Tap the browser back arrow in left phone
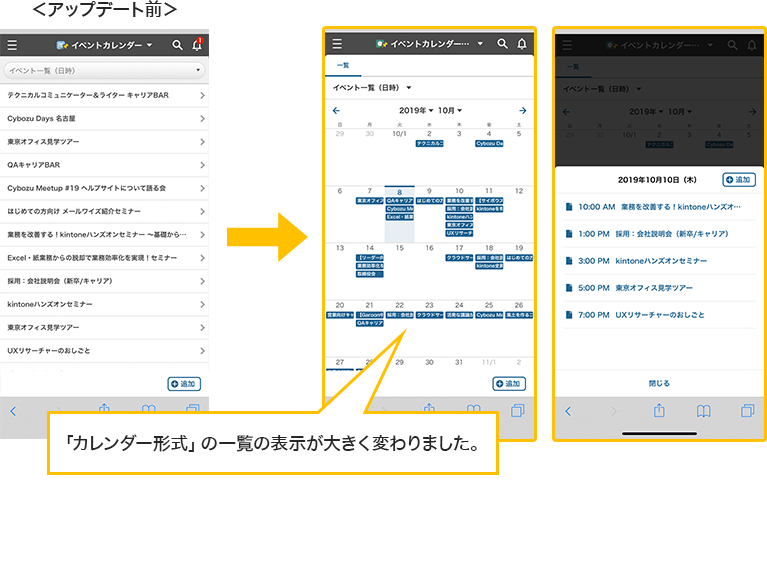The height and width of the screenshot is (577, 767). point(13,411)
